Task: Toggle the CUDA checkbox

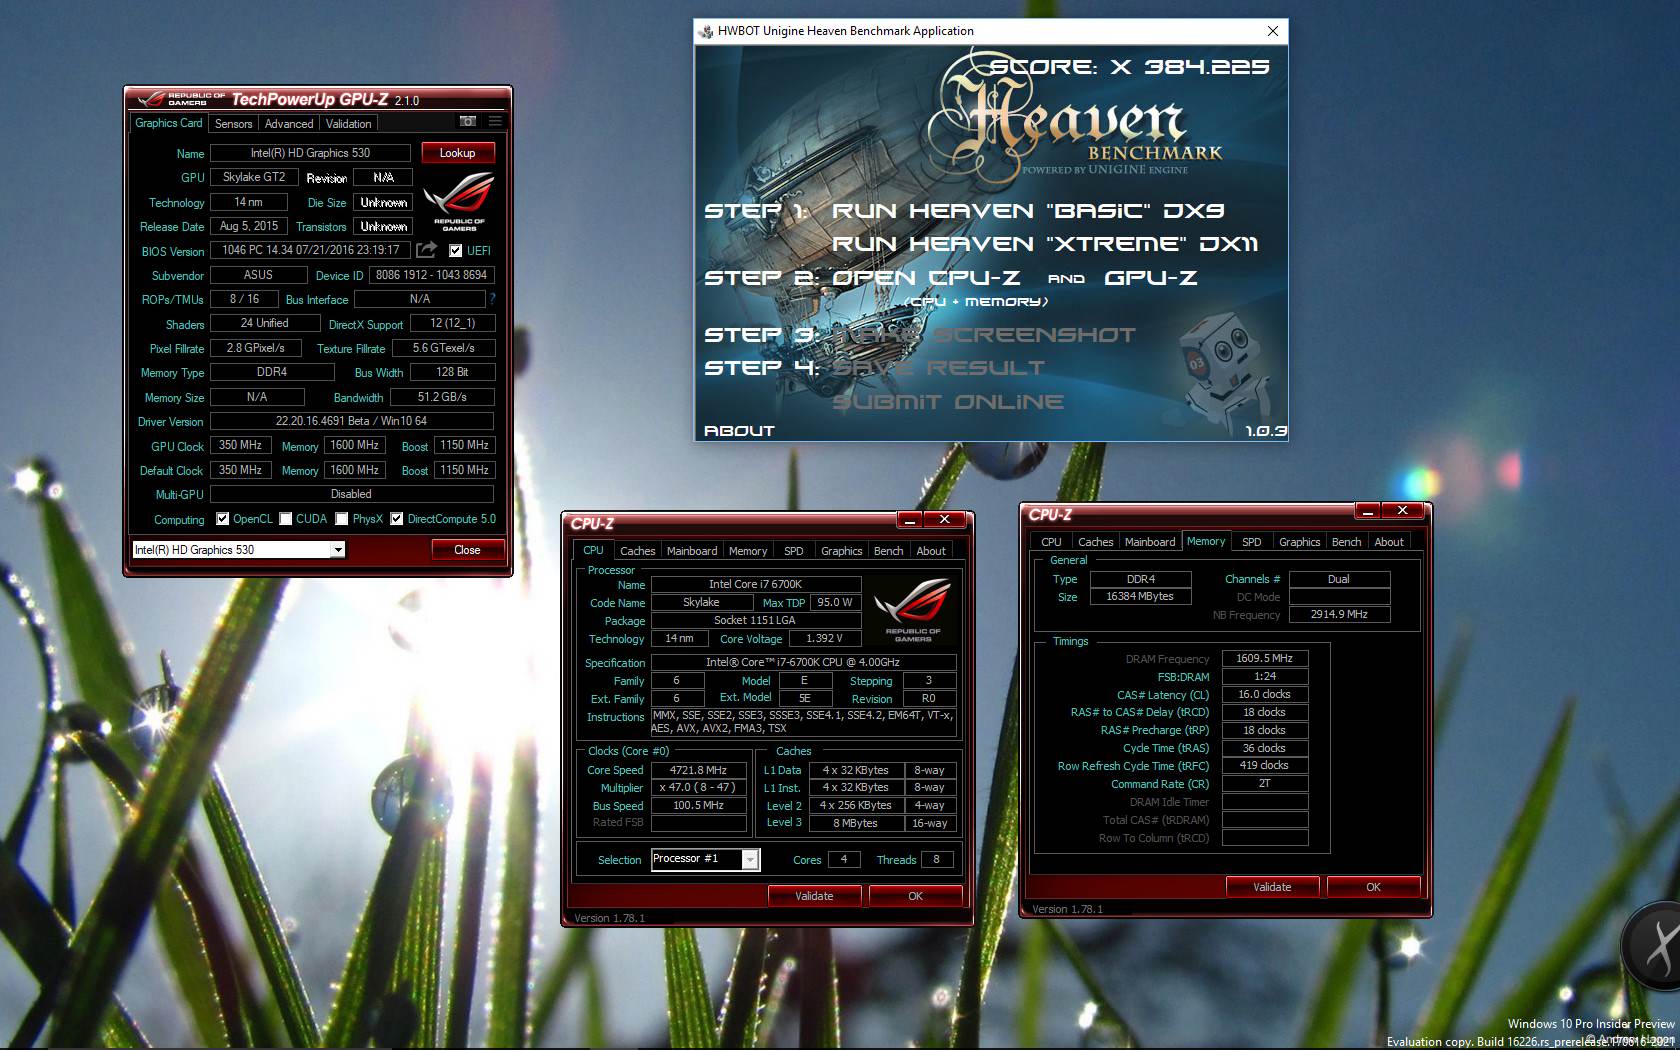Action: coord(286,519)
